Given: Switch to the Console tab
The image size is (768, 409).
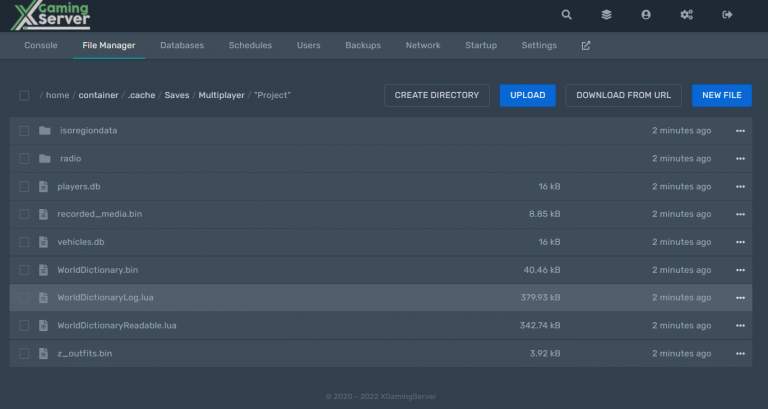Looking at the screenshot, I should coord(40,46).
